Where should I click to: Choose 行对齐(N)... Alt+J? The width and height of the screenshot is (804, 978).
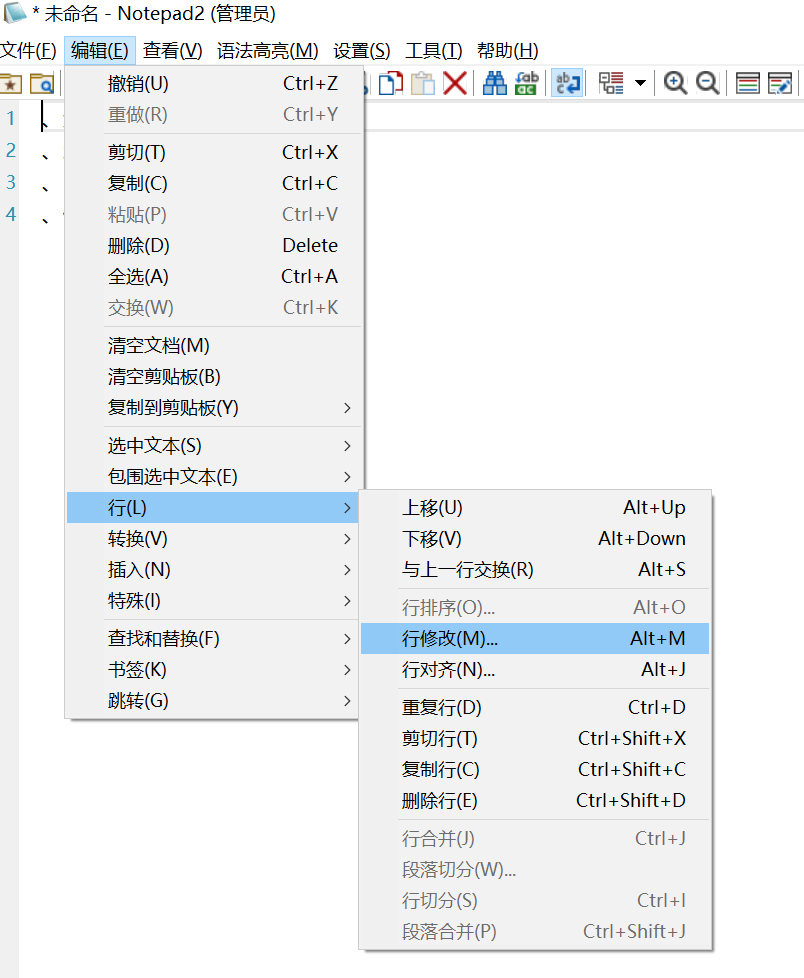535,670
